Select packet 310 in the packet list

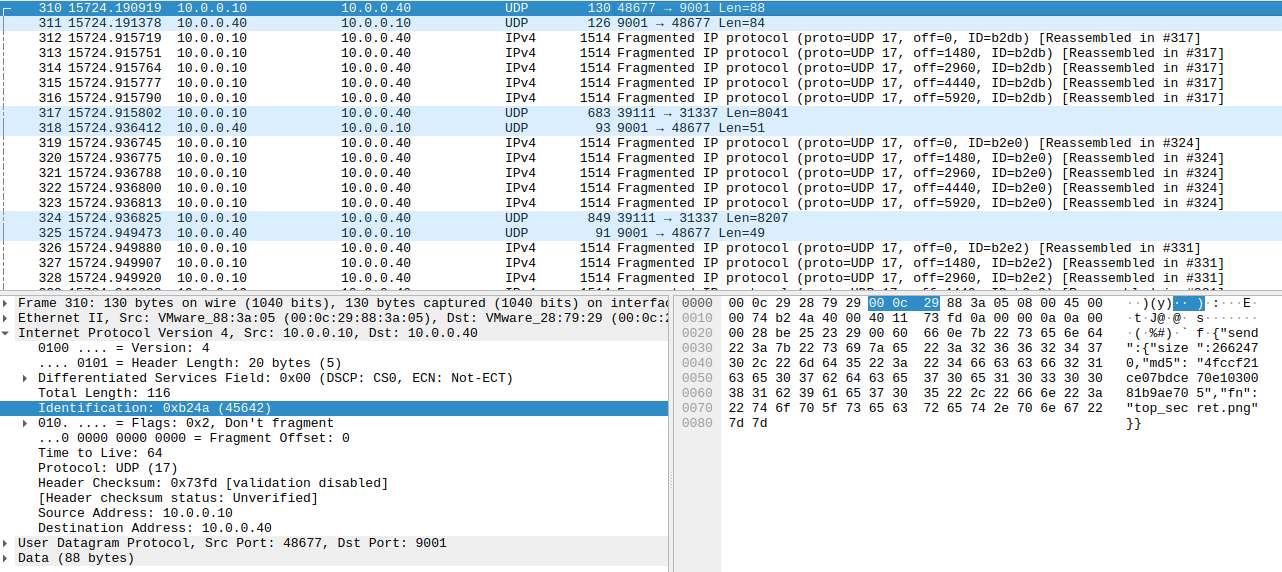[x=400, y=8]
